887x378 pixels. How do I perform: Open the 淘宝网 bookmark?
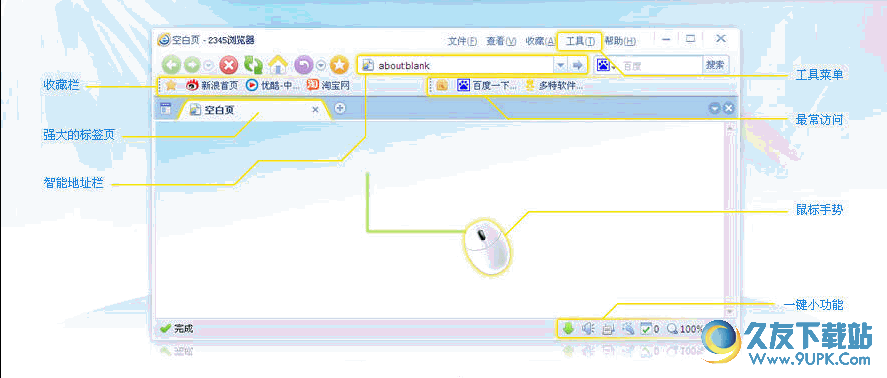click(328, 85)
